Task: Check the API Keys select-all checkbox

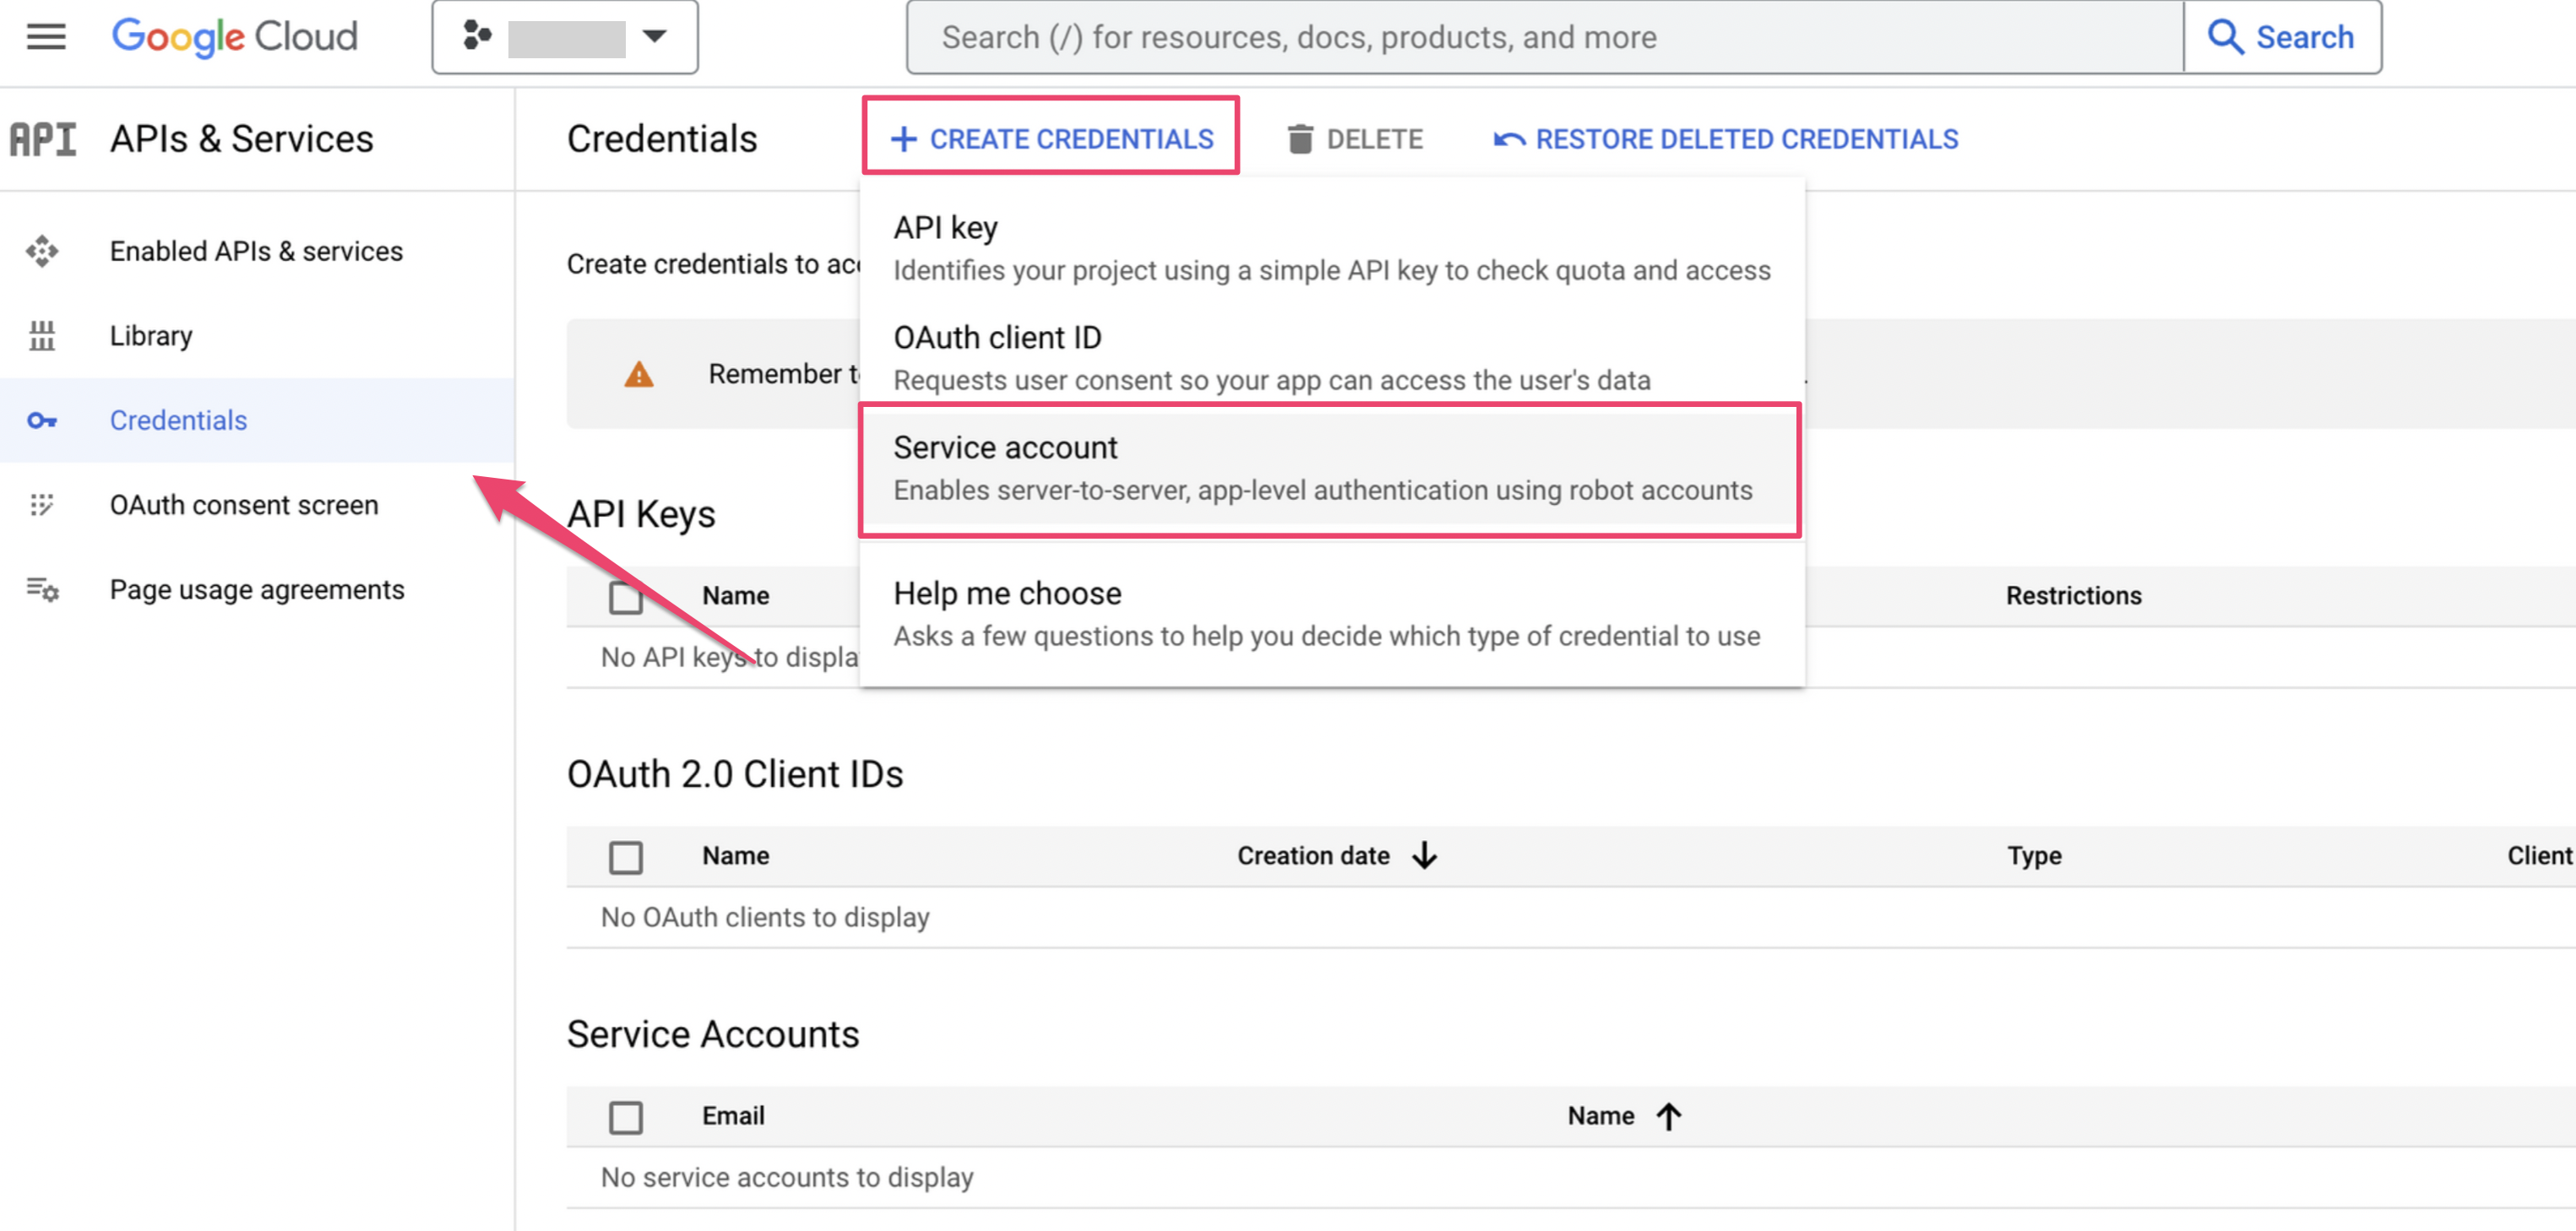Action: pyautogui.click(x=626, y=597)
